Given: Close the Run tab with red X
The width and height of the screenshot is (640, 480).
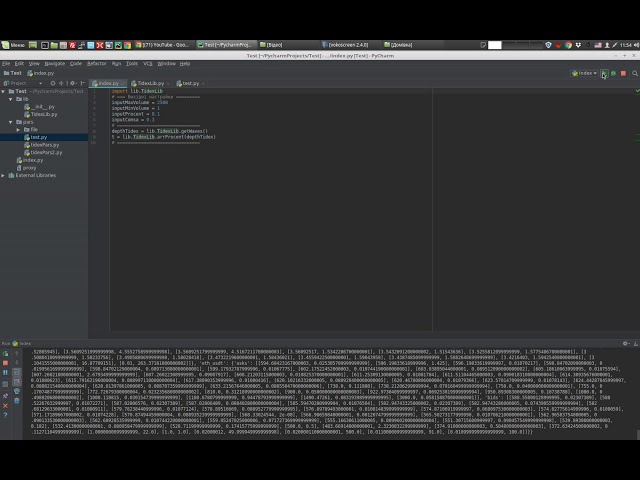Looking at the screenshot, I should (x=5, y=406).
